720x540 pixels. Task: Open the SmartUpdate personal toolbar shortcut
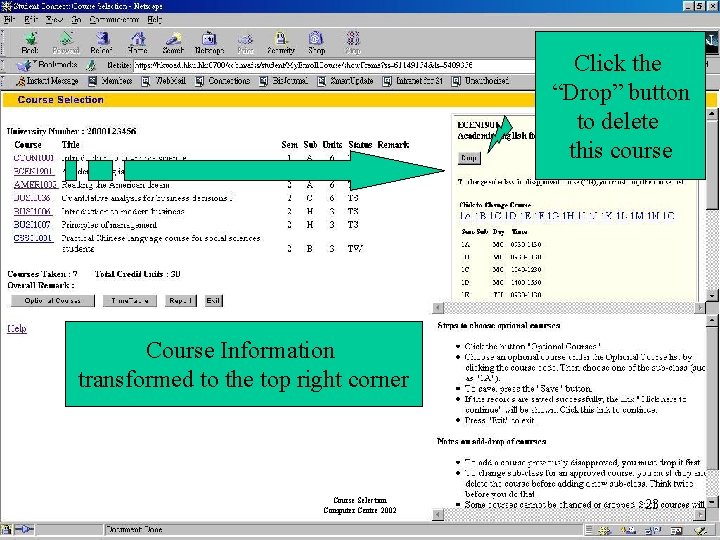345,81
